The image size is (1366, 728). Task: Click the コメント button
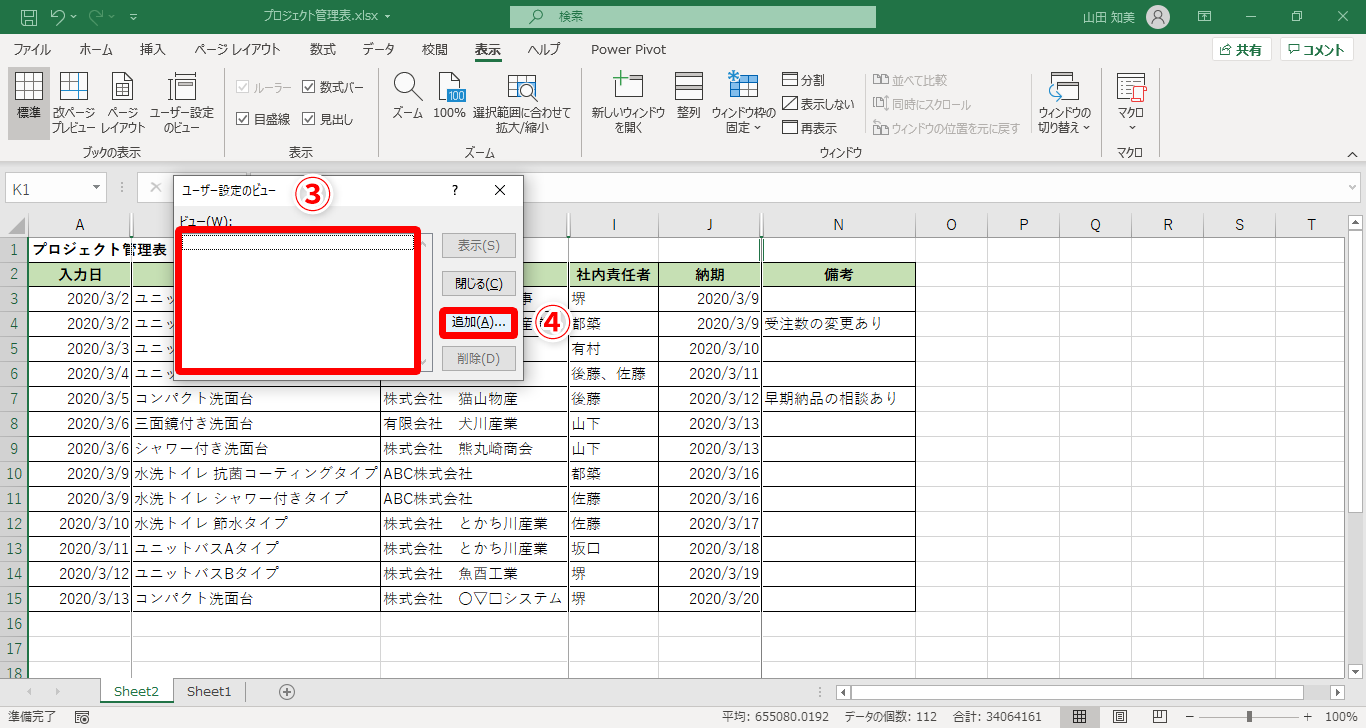[1316, 50]
